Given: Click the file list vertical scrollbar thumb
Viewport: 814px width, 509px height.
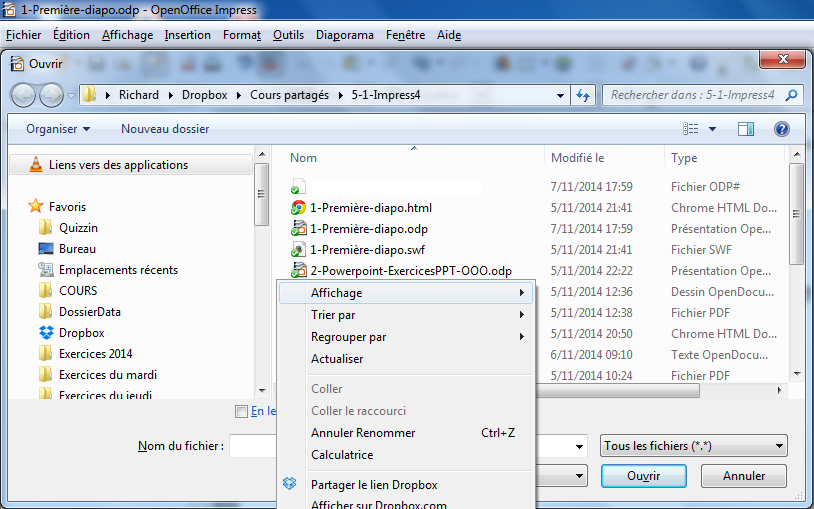Looking at the screenshot, I should tap(796, 214).
